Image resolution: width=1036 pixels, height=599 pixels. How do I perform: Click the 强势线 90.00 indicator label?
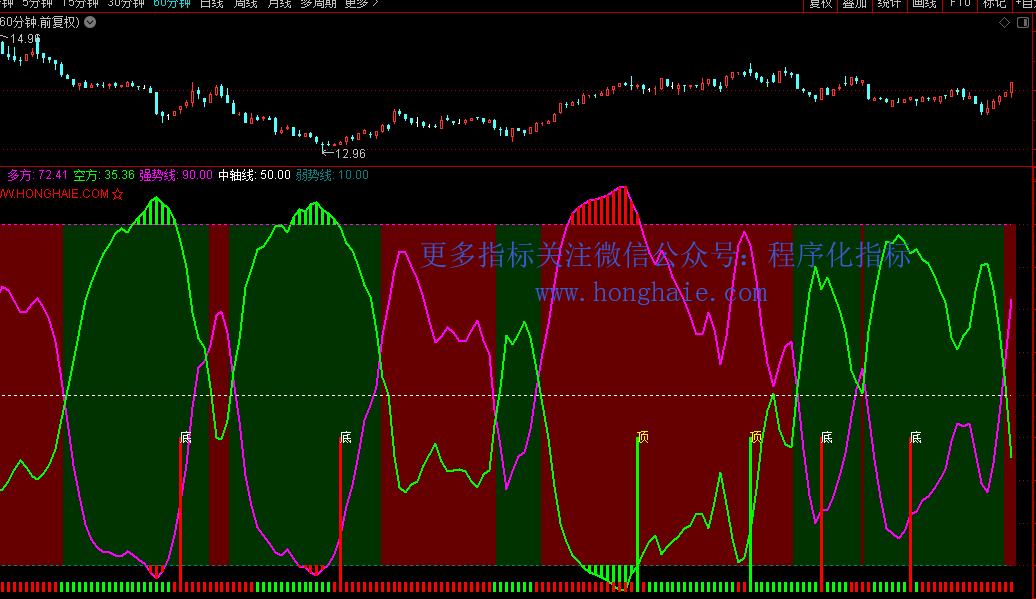point(176,175)
